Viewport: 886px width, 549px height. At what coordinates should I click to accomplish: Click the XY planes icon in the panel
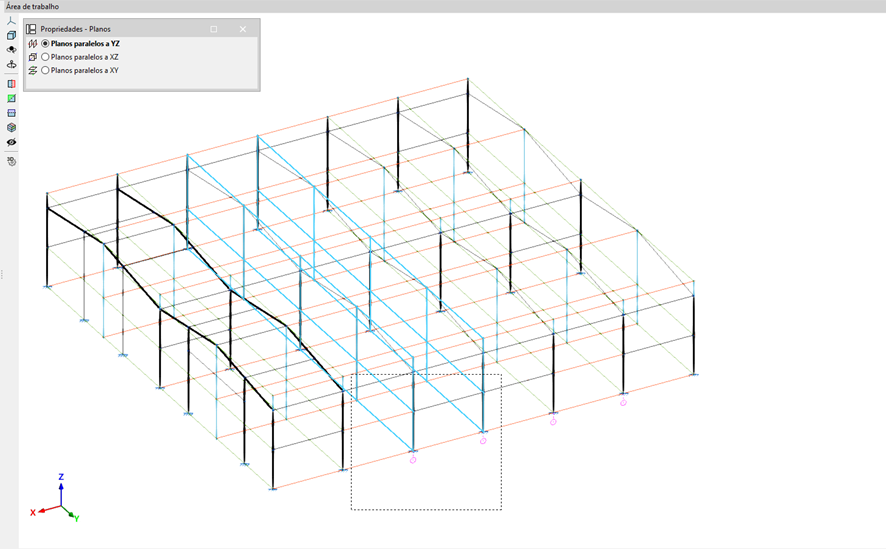coord(33,71)
